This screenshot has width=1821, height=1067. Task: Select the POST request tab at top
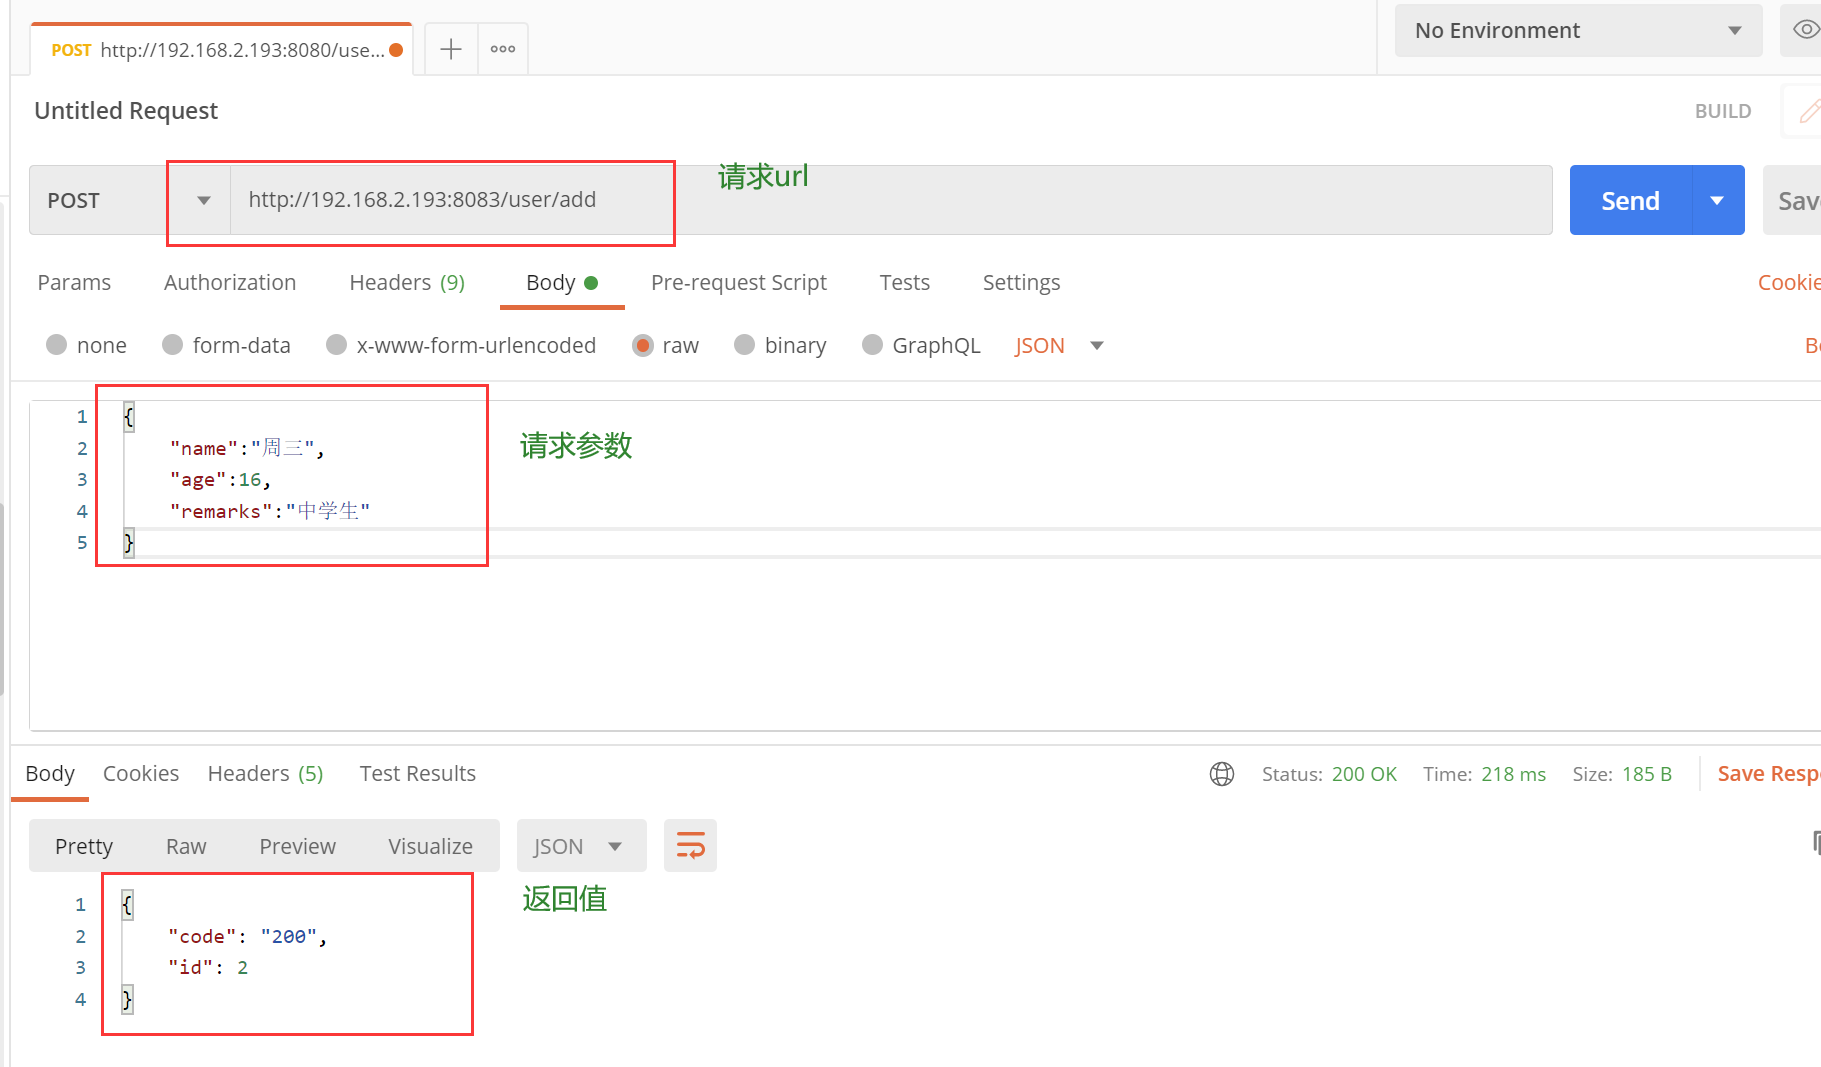point(220,50)
